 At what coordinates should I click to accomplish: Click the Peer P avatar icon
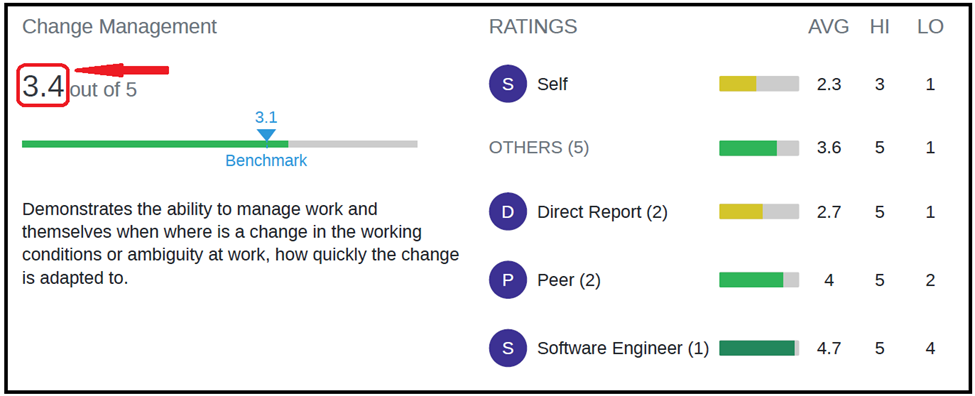click(507, 280)
